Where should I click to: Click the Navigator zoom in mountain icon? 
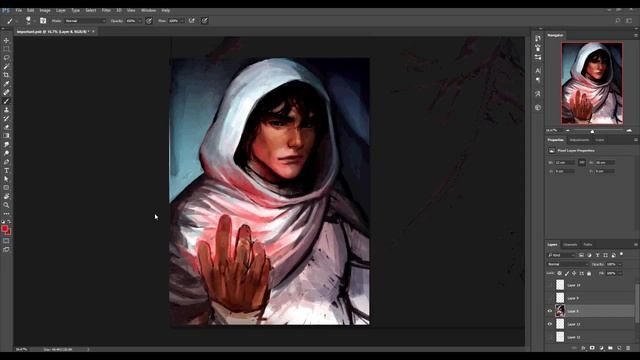629,131
